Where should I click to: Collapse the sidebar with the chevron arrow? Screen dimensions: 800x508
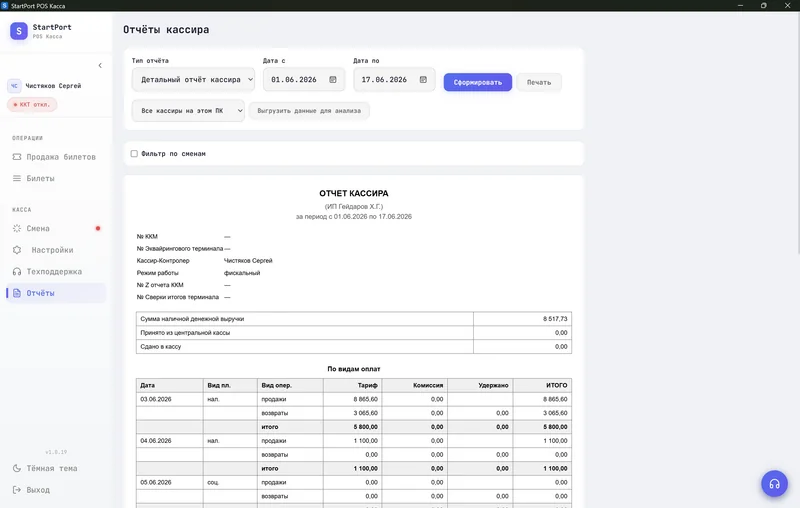(100, 65)
